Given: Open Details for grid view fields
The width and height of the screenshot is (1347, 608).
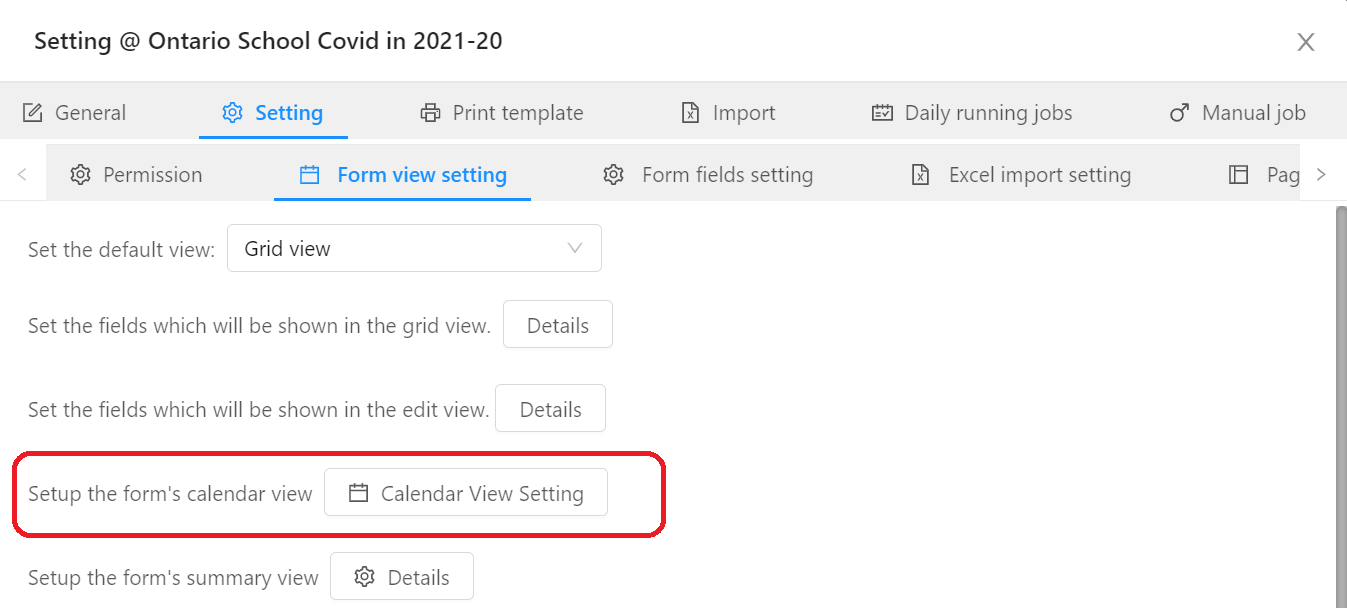Looking at the screenshot, I should pyautogui.click(x=558, y=325).
